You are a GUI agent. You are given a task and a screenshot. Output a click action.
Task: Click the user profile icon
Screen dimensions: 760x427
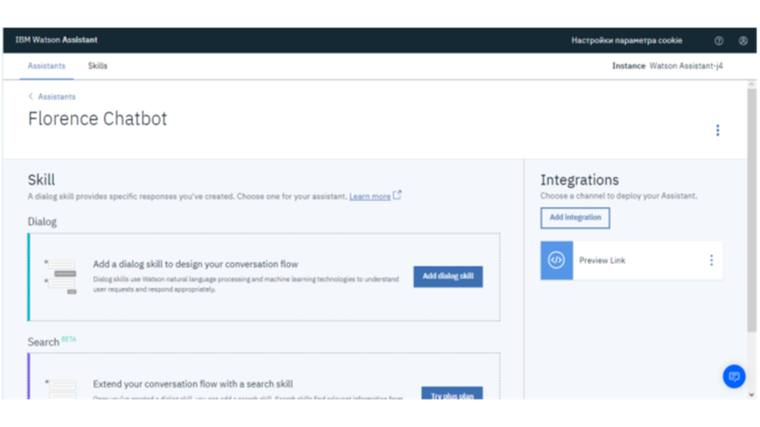743,41
